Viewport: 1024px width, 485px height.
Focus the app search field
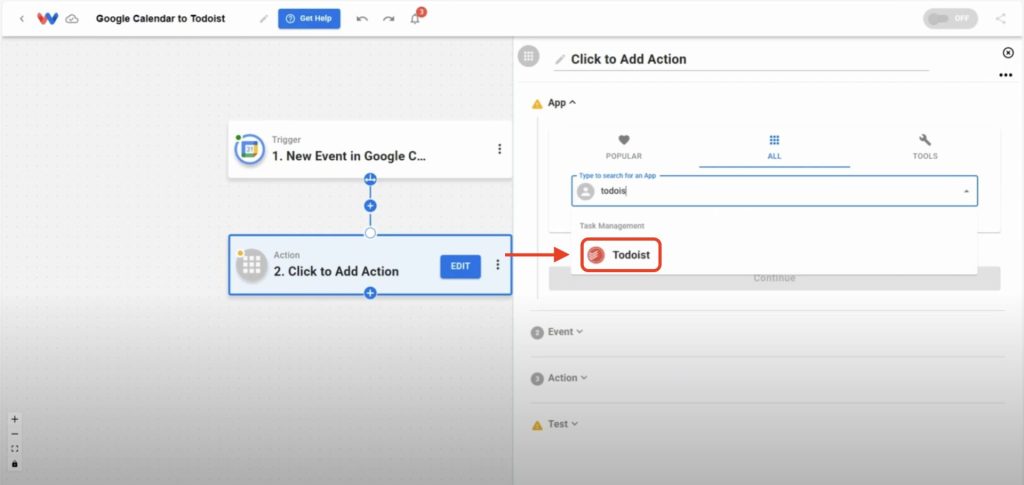click(775, 191)
